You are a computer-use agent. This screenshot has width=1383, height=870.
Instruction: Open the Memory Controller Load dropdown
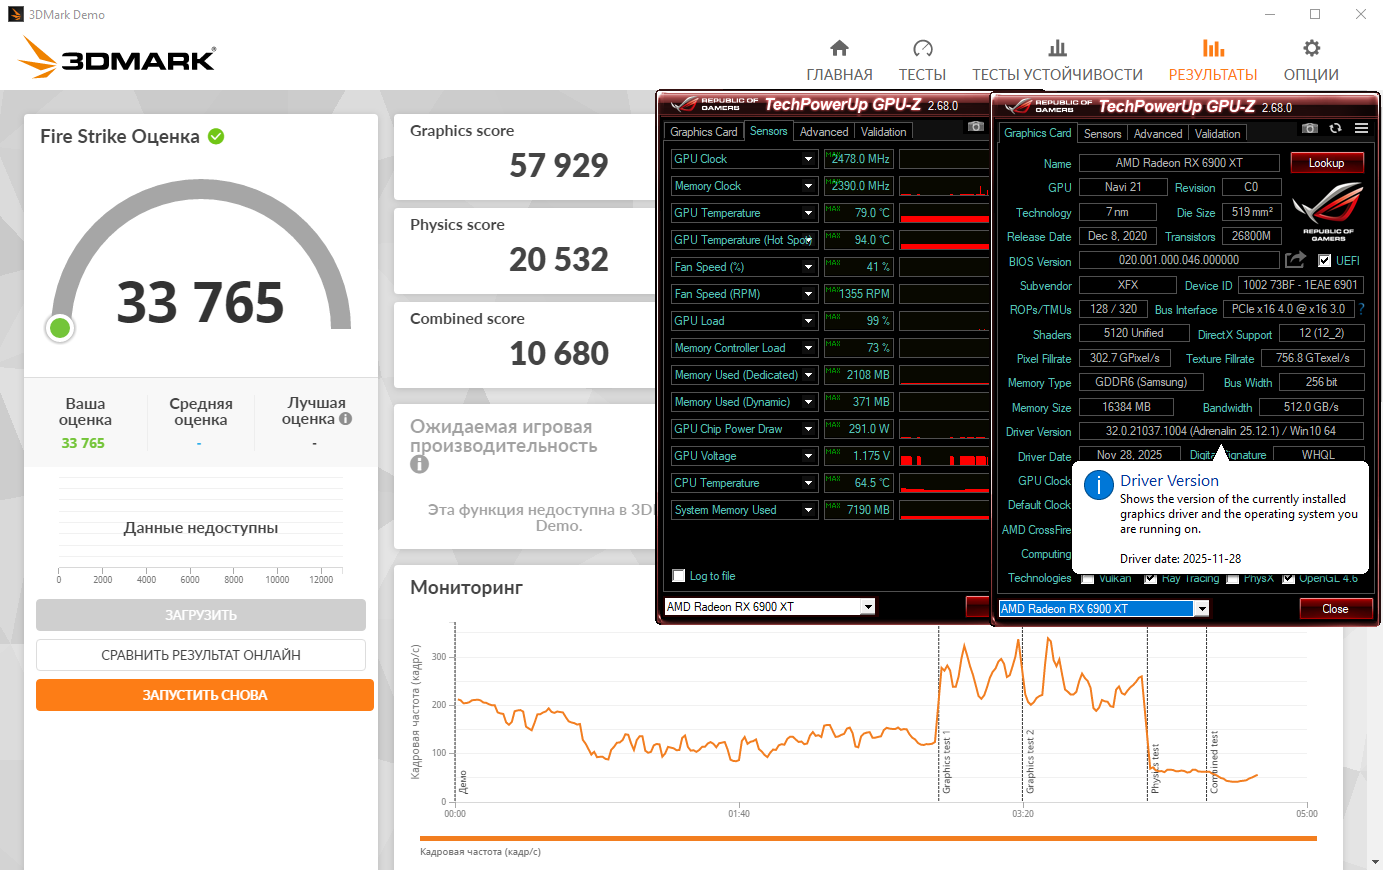[808, 348]
